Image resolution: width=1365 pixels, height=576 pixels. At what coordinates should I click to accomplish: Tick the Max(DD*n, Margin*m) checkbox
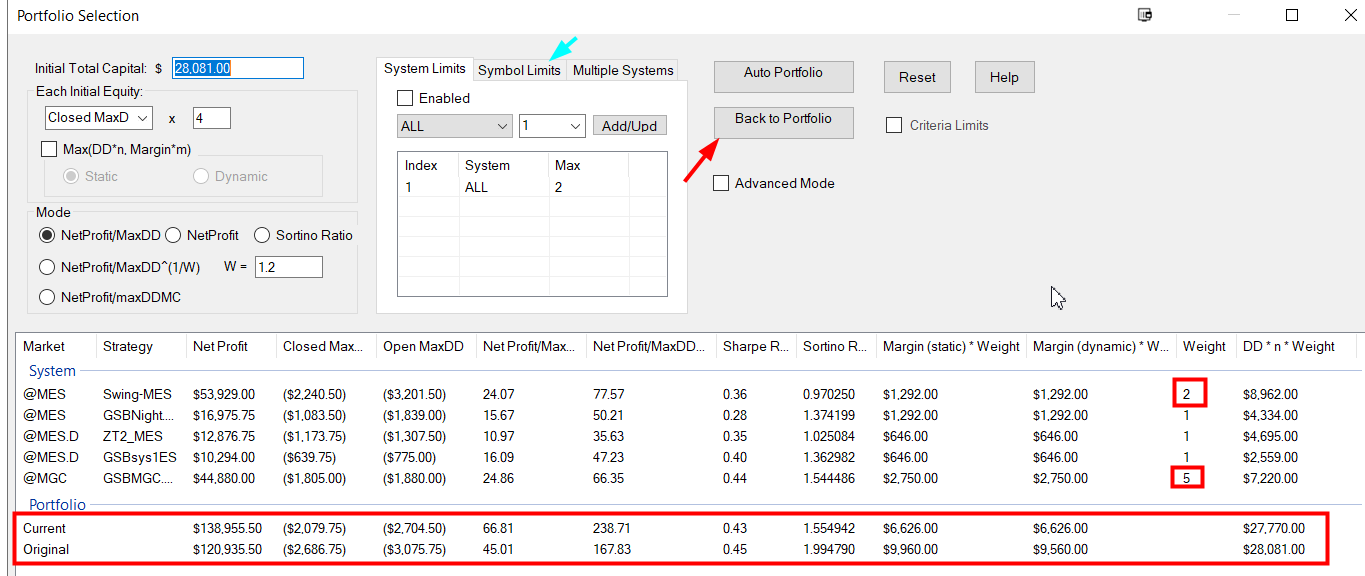click(49, 149)
